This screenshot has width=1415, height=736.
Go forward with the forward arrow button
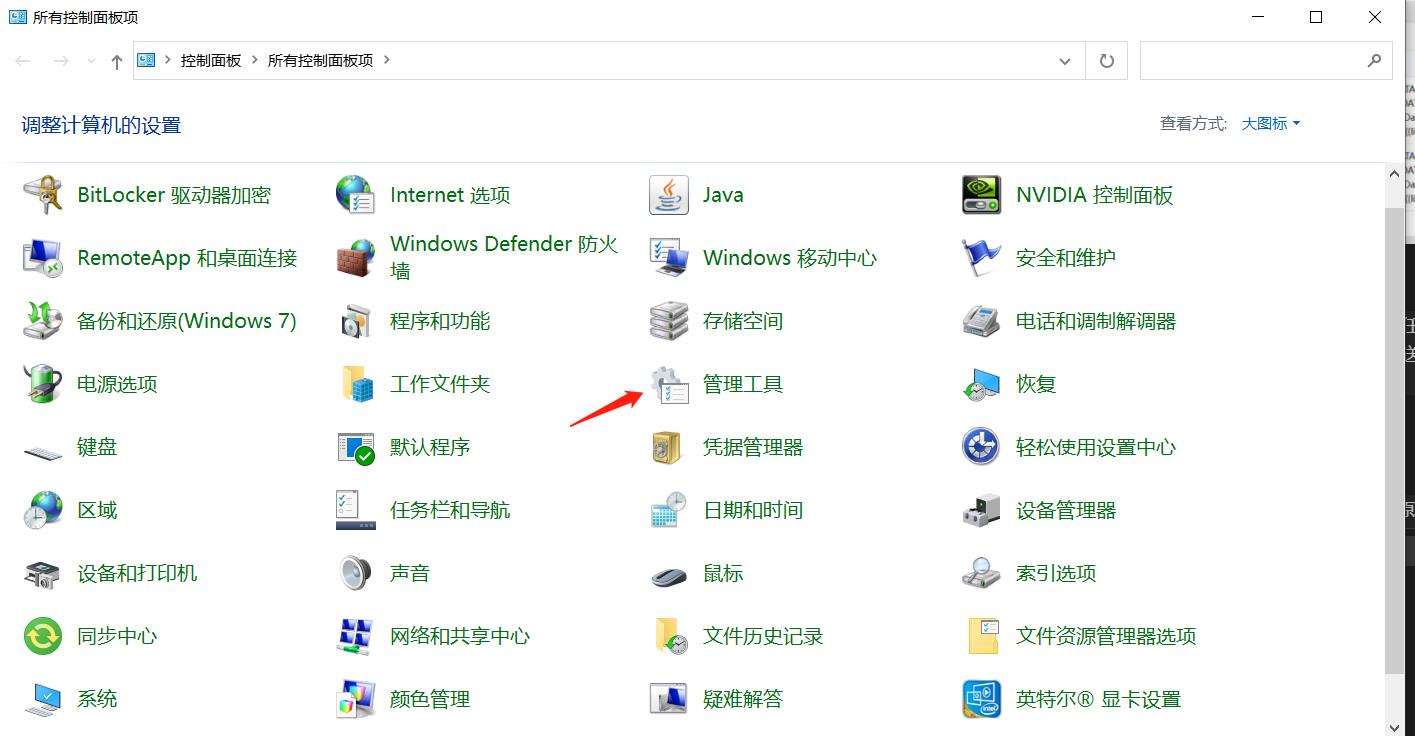coord(61,61)
